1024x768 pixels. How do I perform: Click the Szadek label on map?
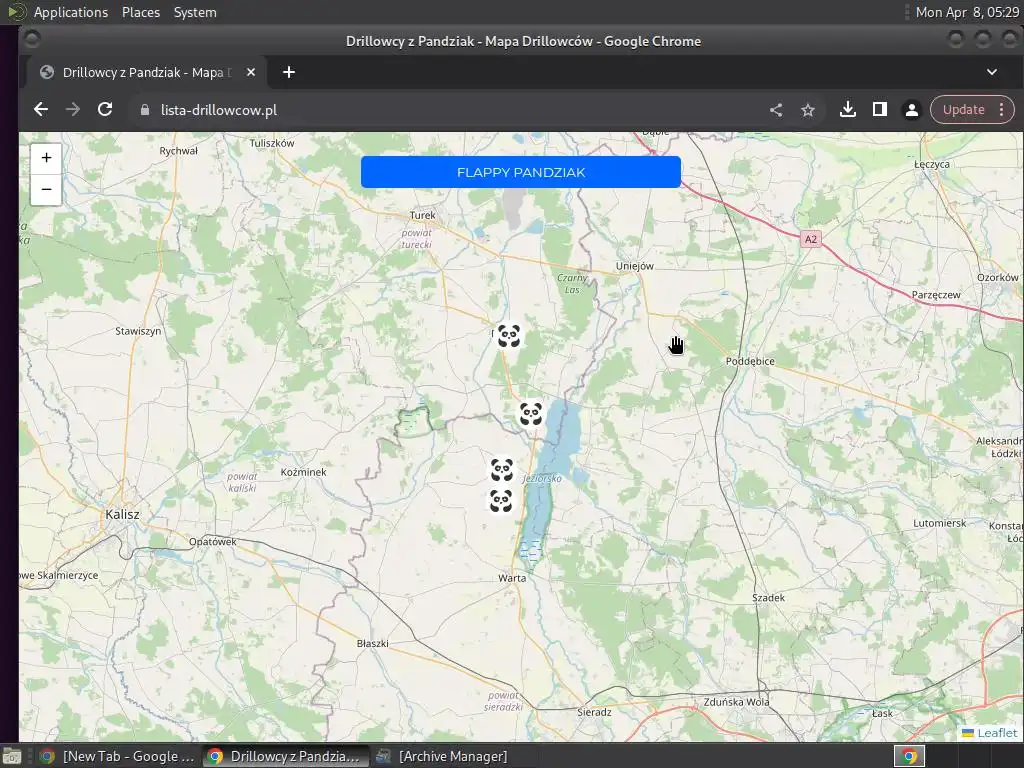click(768, 598)
